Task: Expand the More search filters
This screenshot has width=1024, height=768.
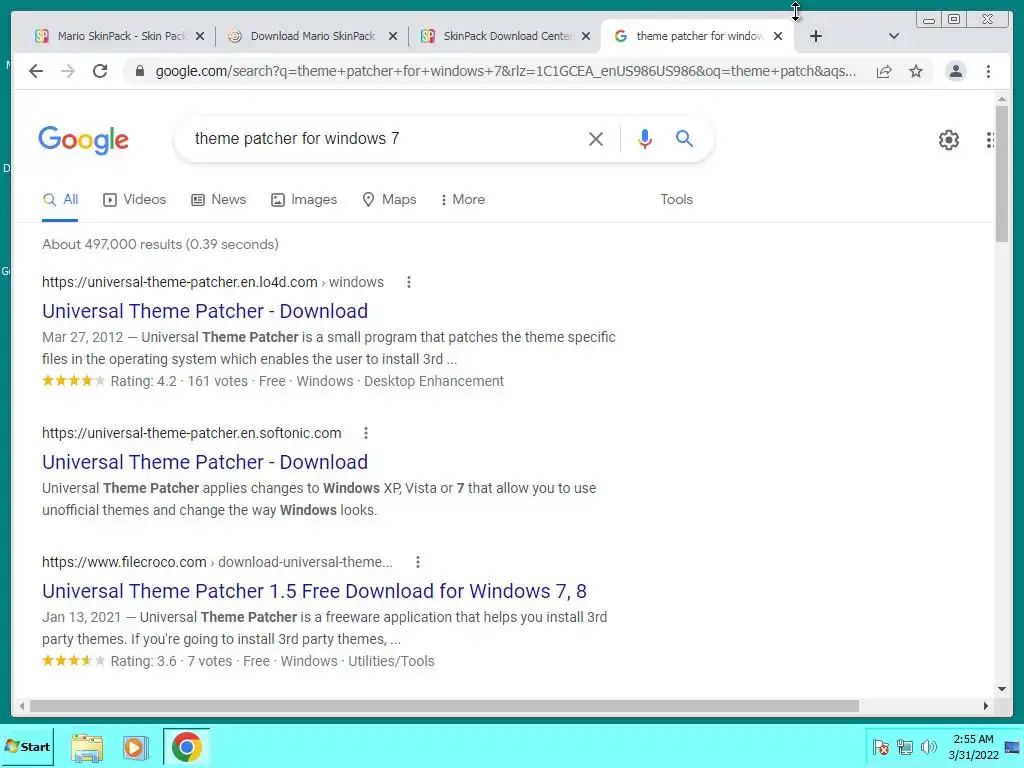Action: [462, 200]
